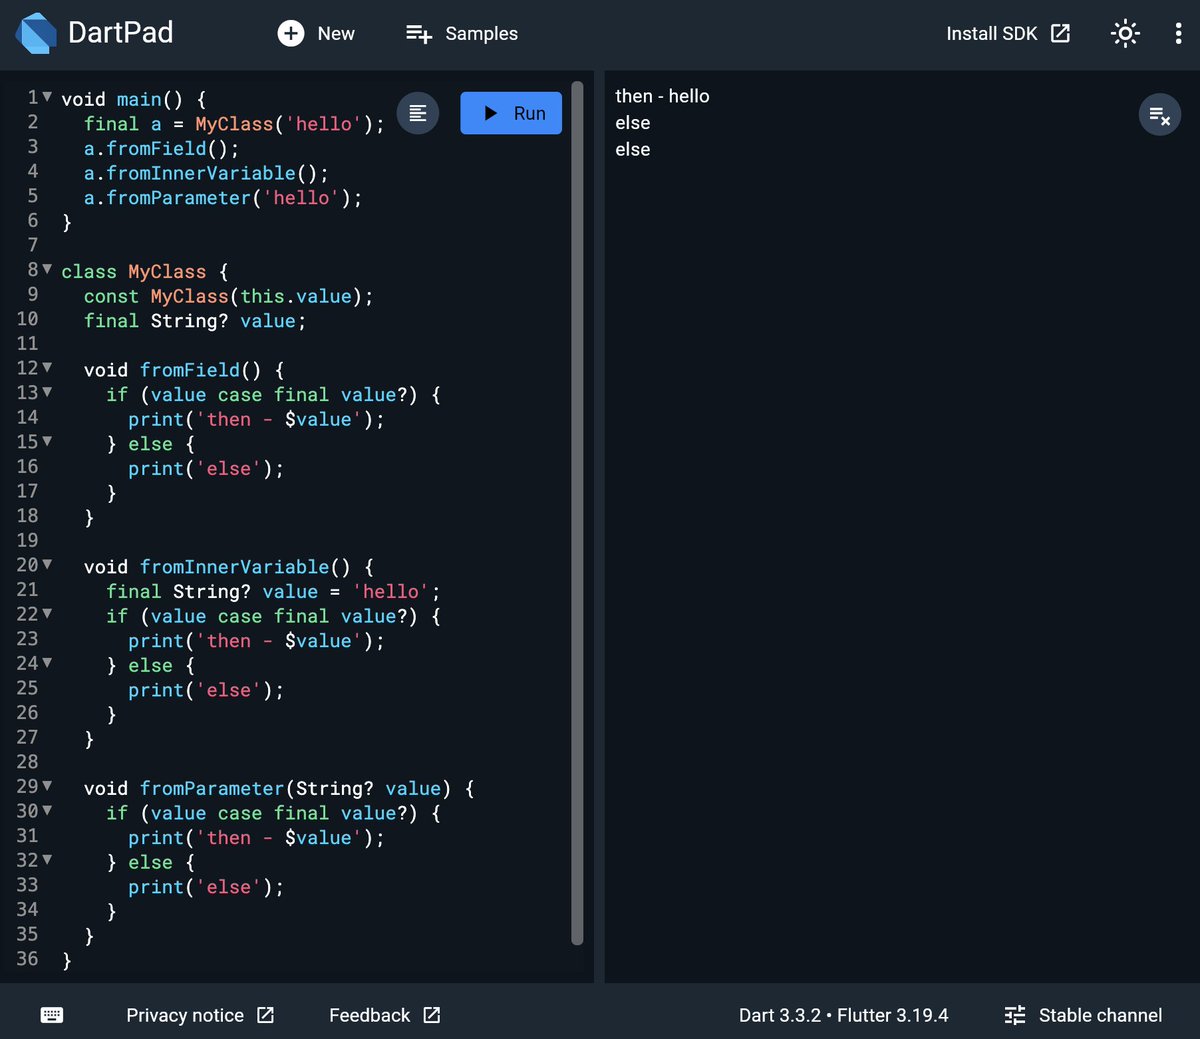Toggle light theme with sun icon
Image resolution: width=1200 pixels, height=1039 pixels.
click(1125, 33)
